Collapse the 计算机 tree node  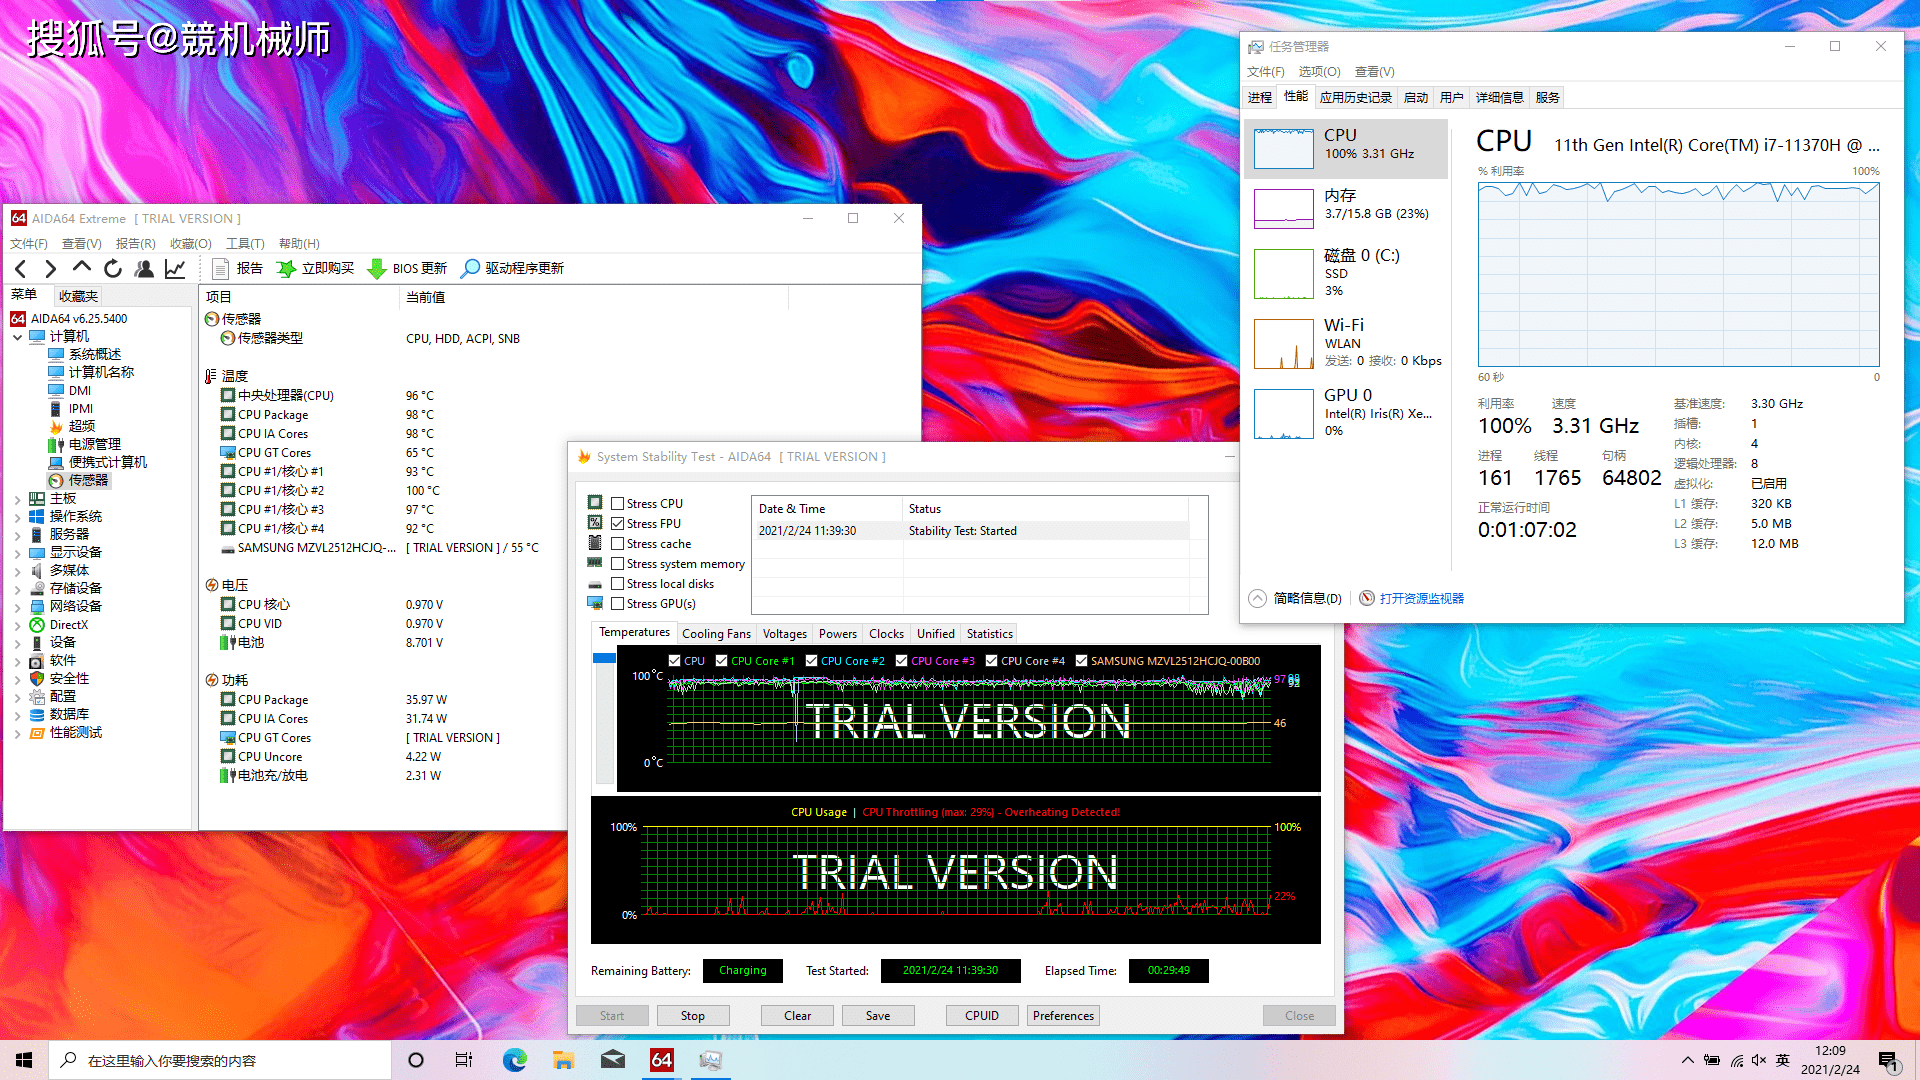click(18, 337)
